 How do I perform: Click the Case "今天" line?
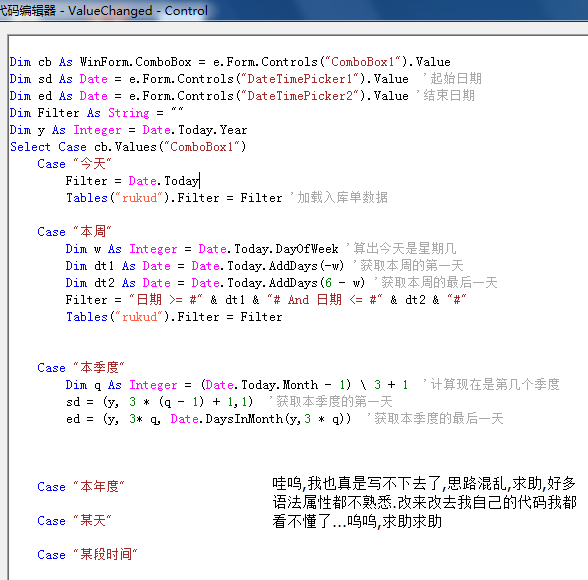pos(74,164)
